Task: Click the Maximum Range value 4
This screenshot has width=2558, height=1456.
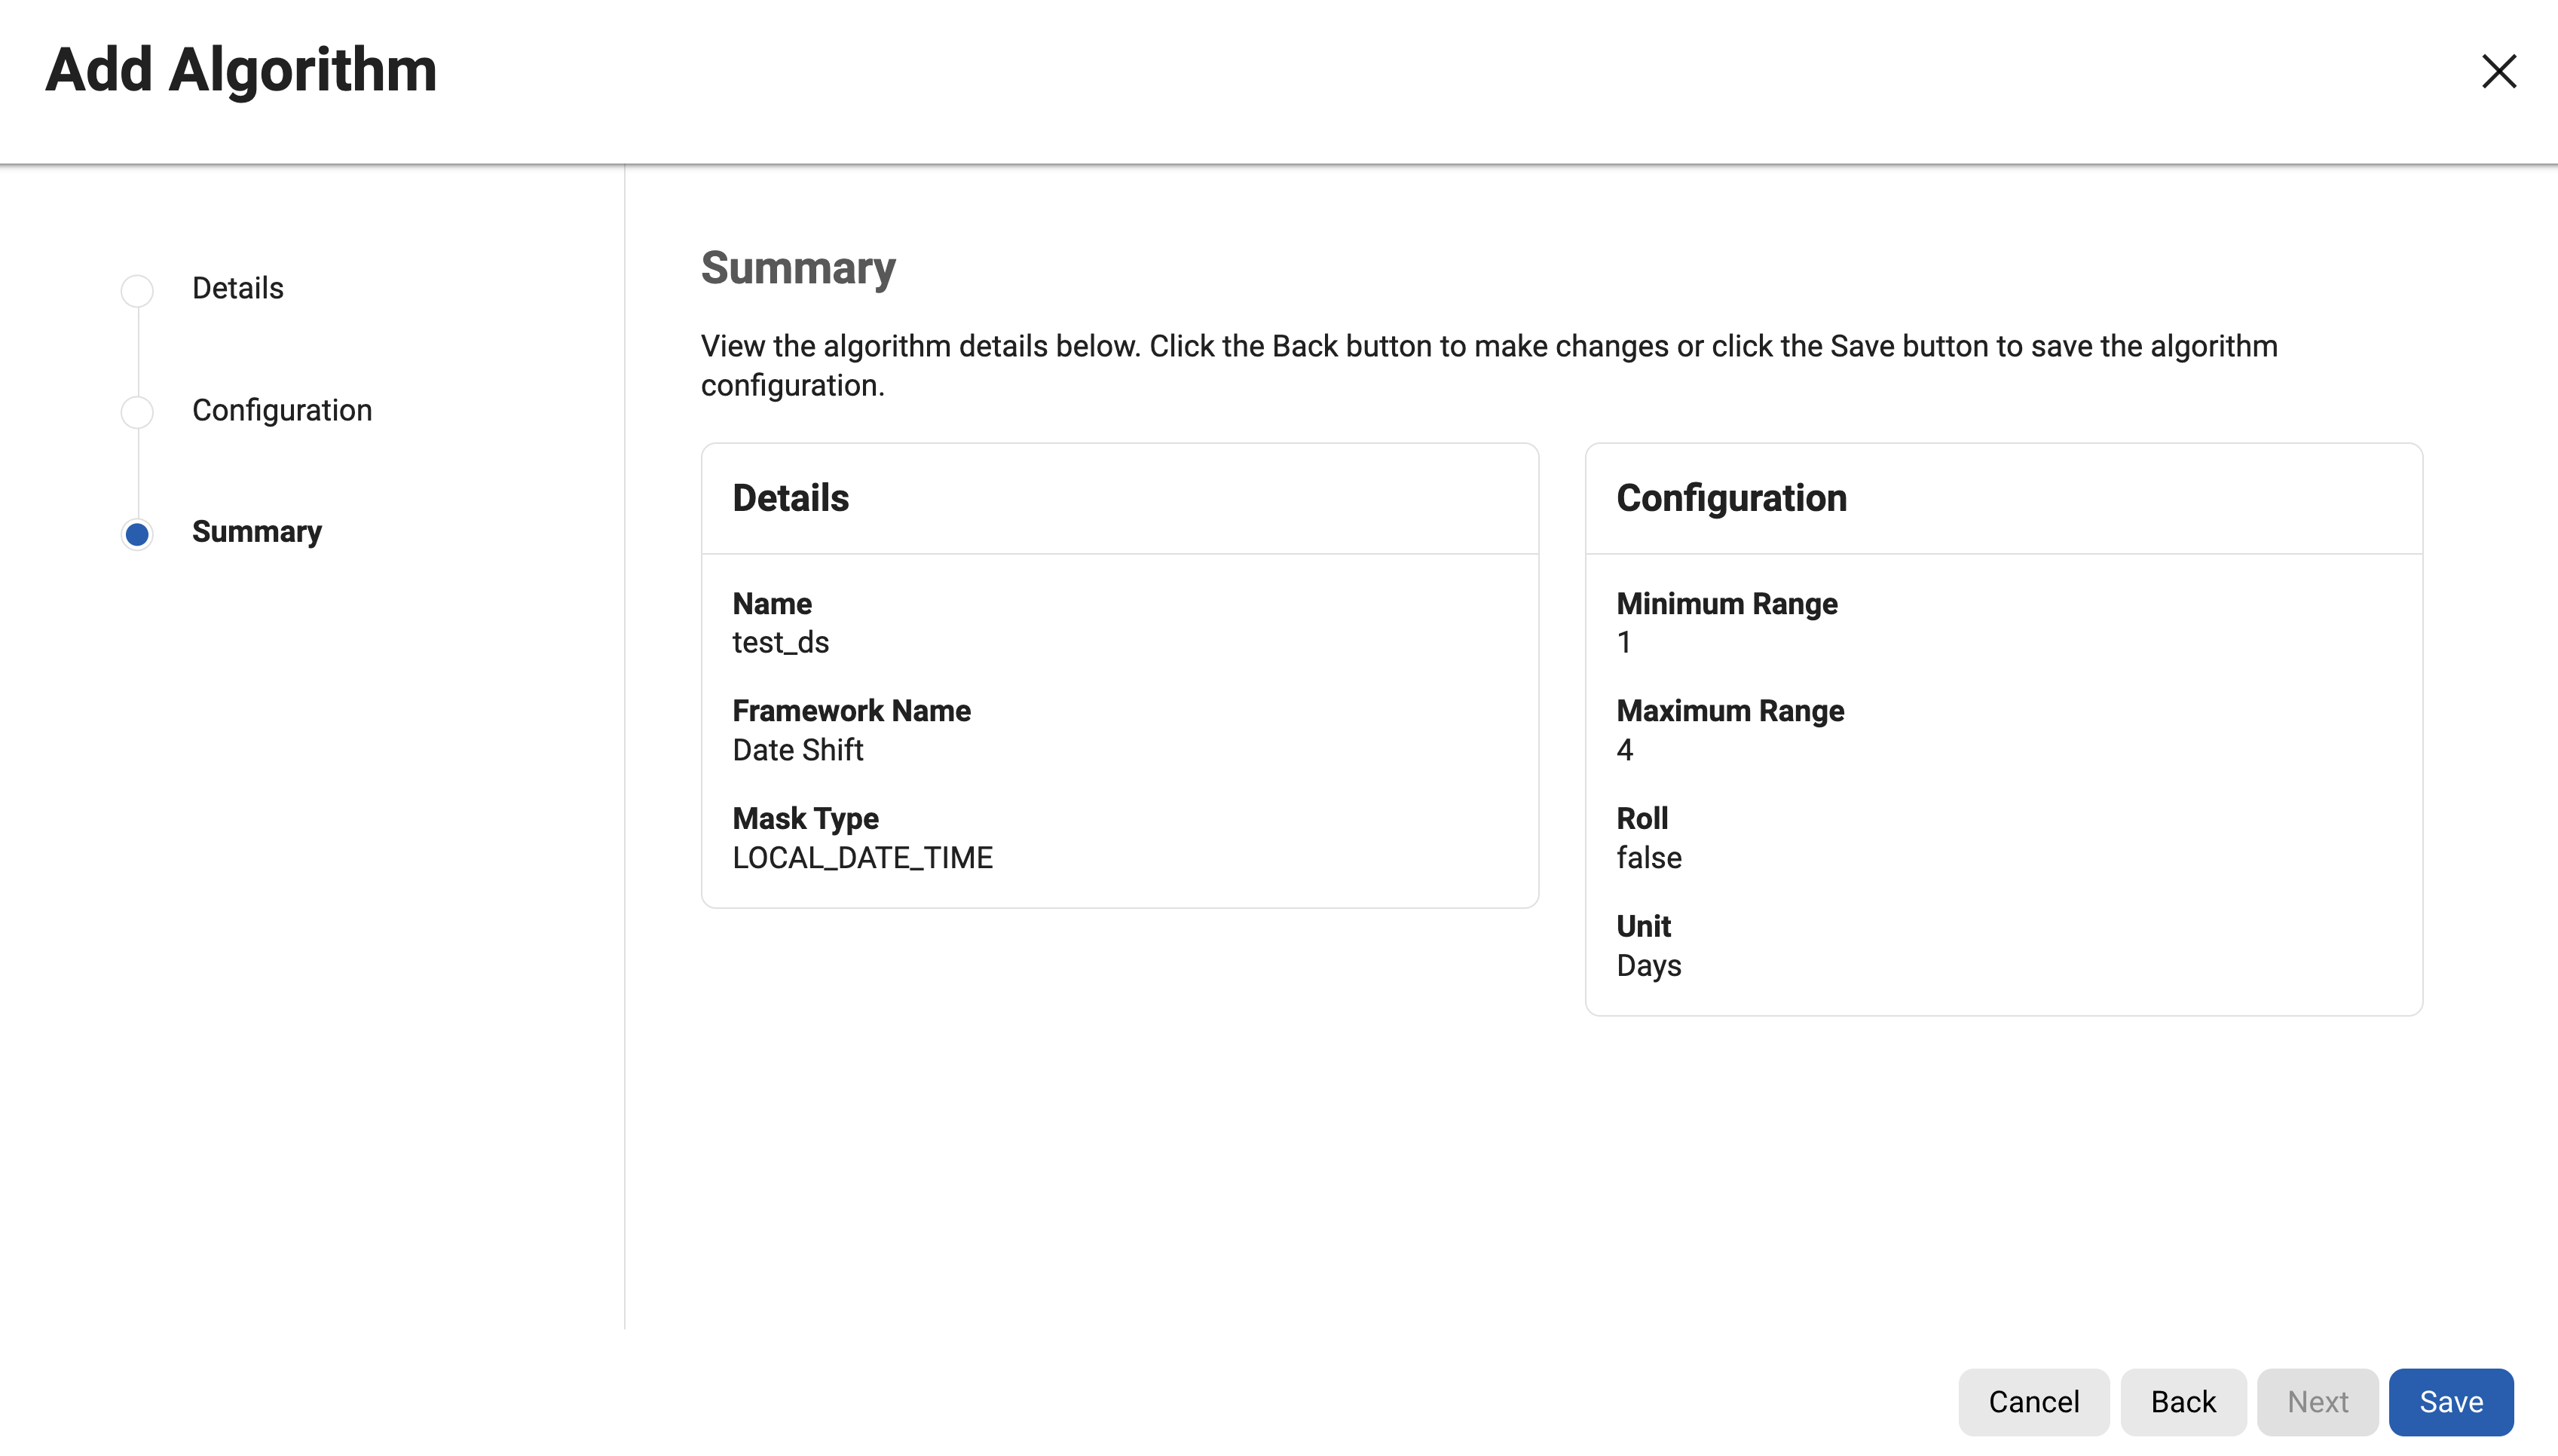Action: point(1625,750)
